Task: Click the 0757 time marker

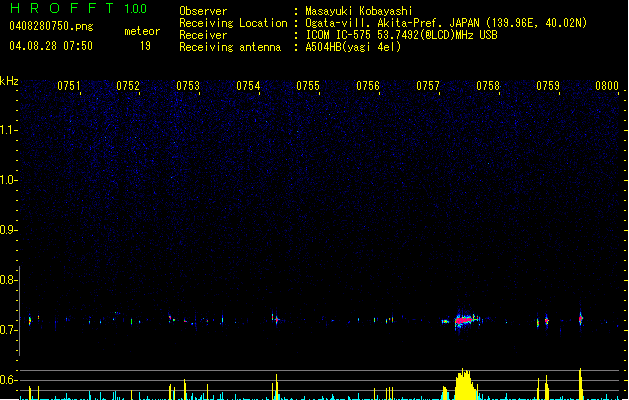Action: 428,86
